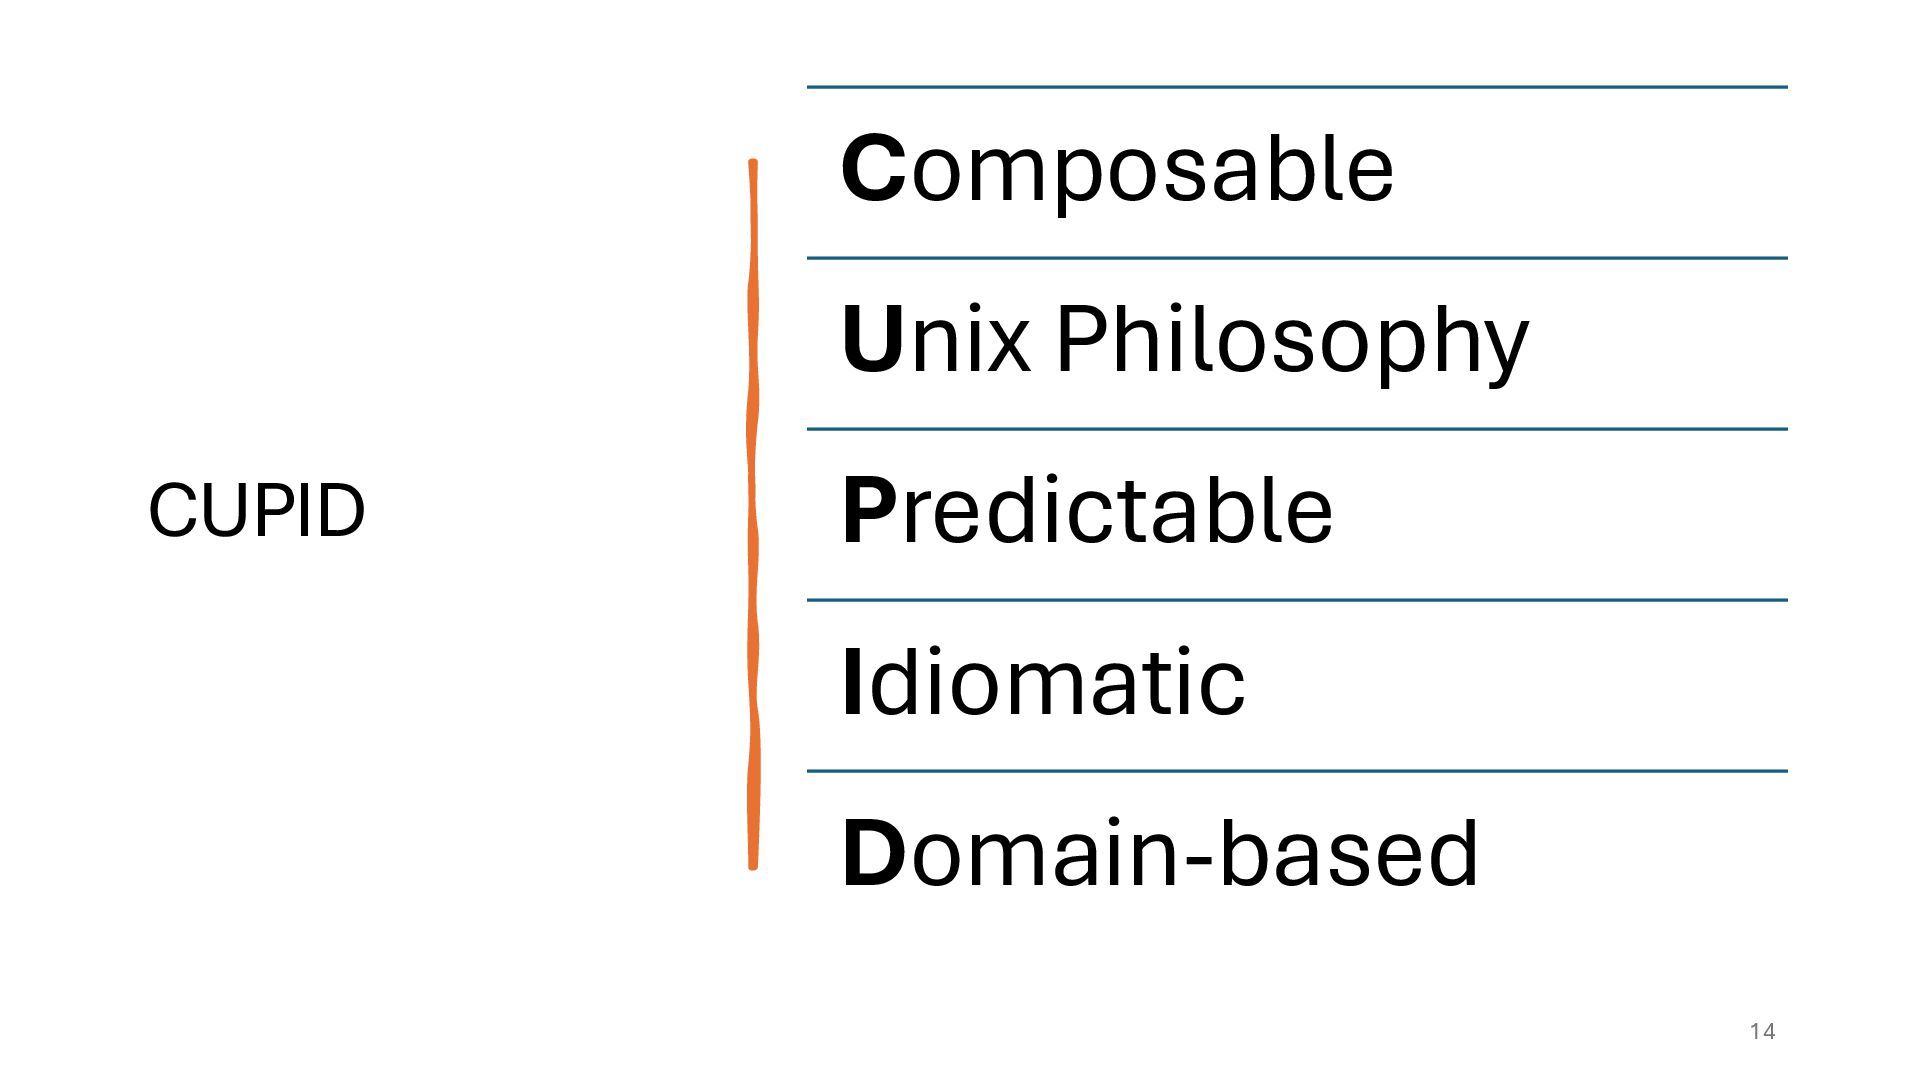Select the blue line above Composable
The image size is (1920, 1080).
[1297, 88]
